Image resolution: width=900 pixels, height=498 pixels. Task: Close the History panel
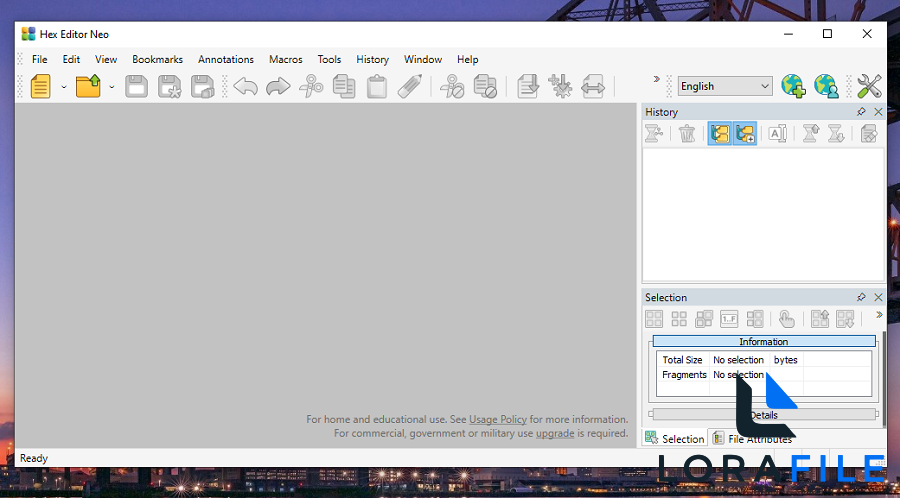pyautogui.click(x=878, y=112)
